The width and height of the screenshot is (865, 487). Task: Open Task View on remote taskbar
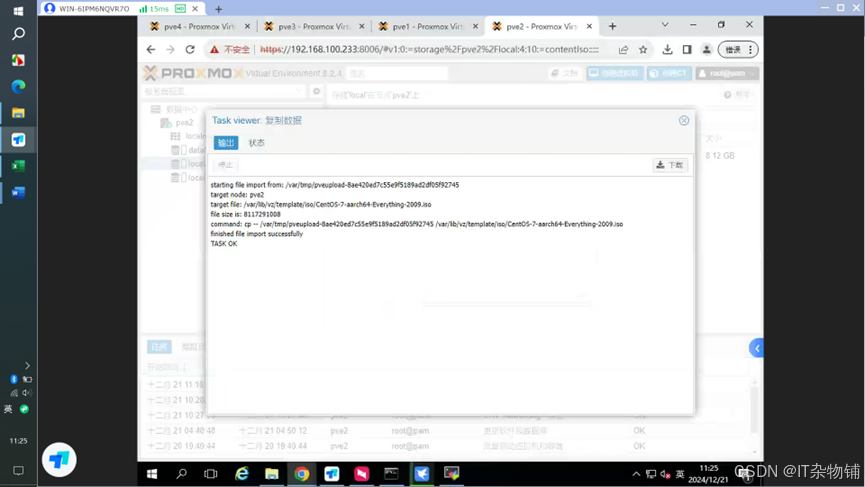pyautogui.click(x=211, y=474)
